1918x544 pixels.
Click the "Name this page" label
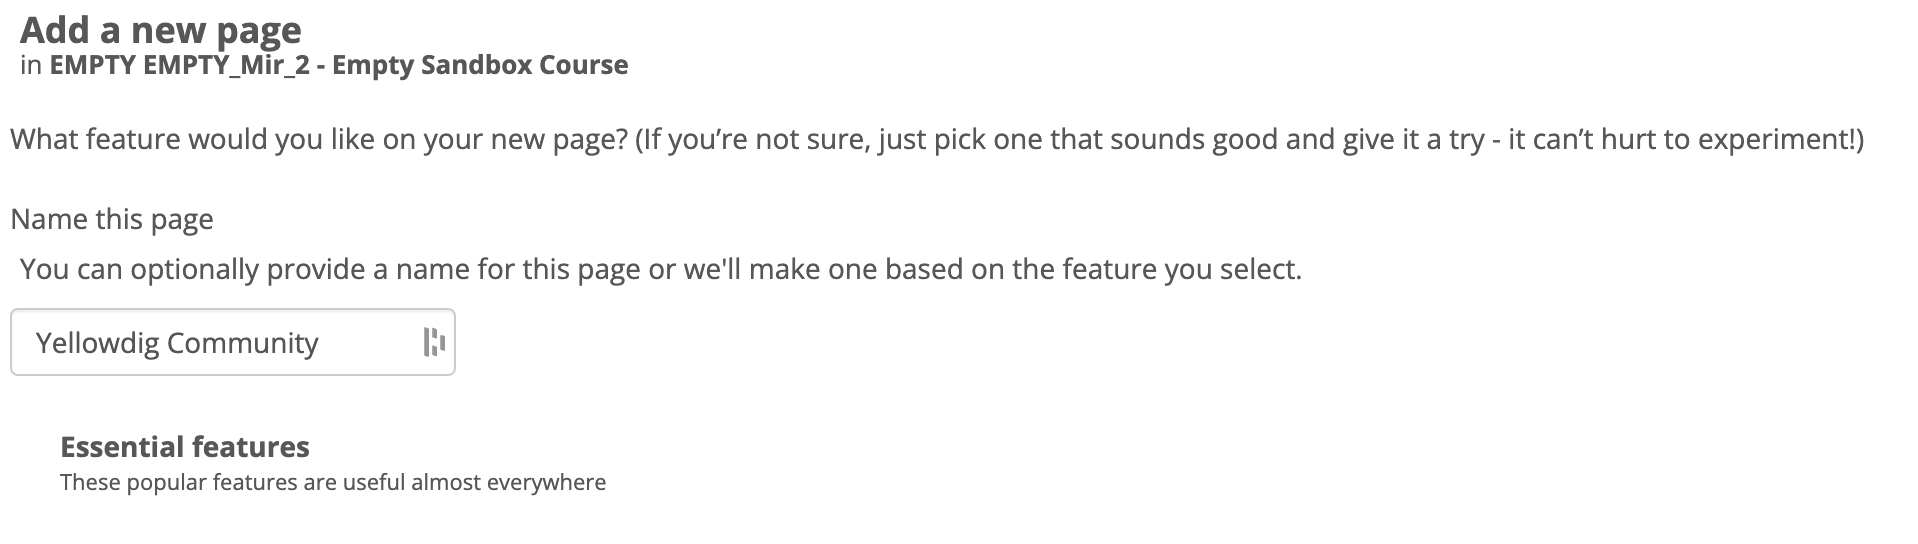112,219
